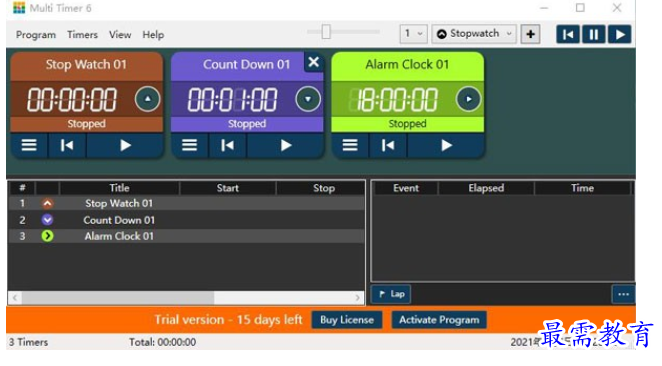The height and width of the screenshot is (366, 662).
Task: Click the Start column header
Action: coord(228,188)
